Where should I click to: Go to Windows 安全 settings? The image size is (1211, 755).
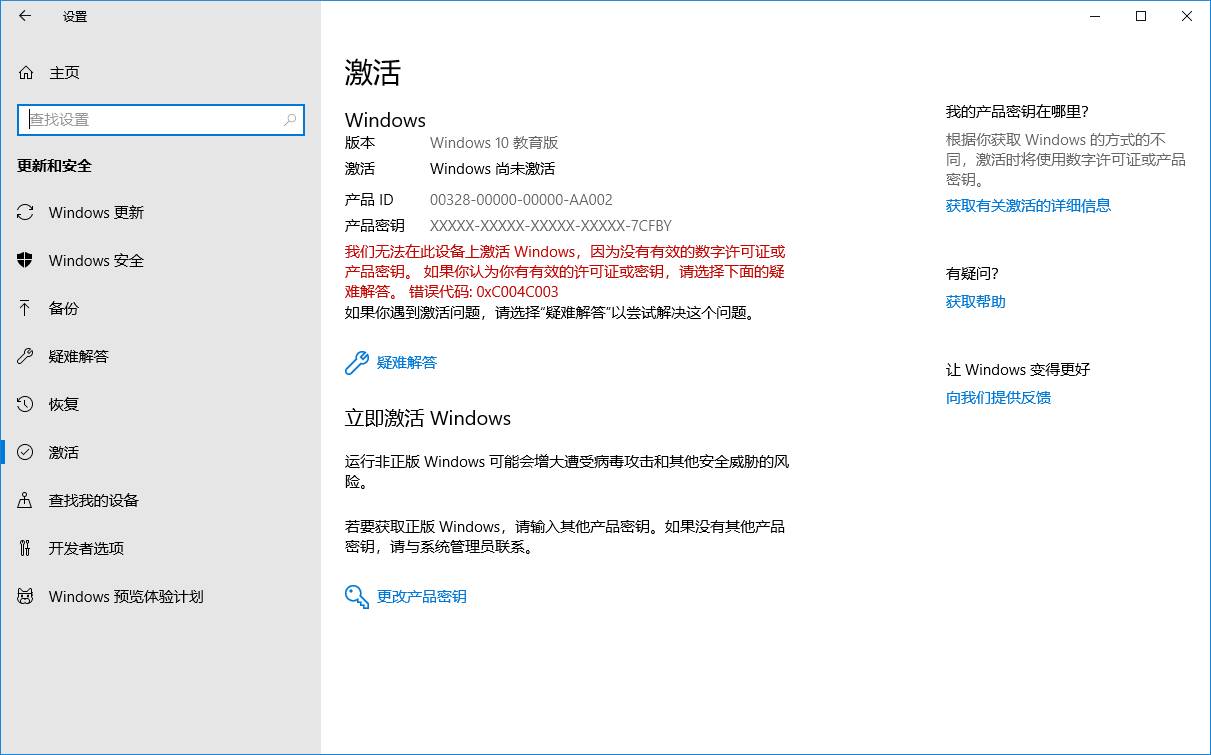[x=160, y=260]
